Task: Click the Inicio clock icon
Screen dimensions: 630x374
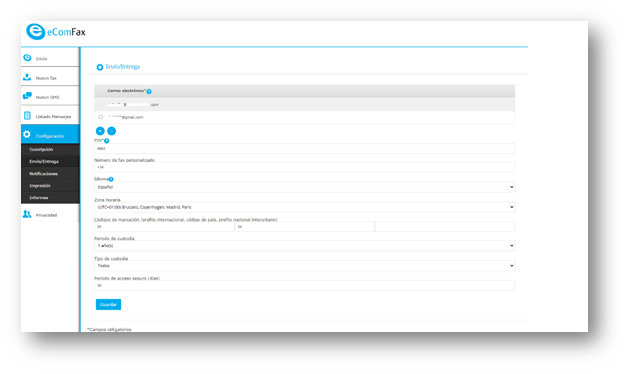Action: 27,57
